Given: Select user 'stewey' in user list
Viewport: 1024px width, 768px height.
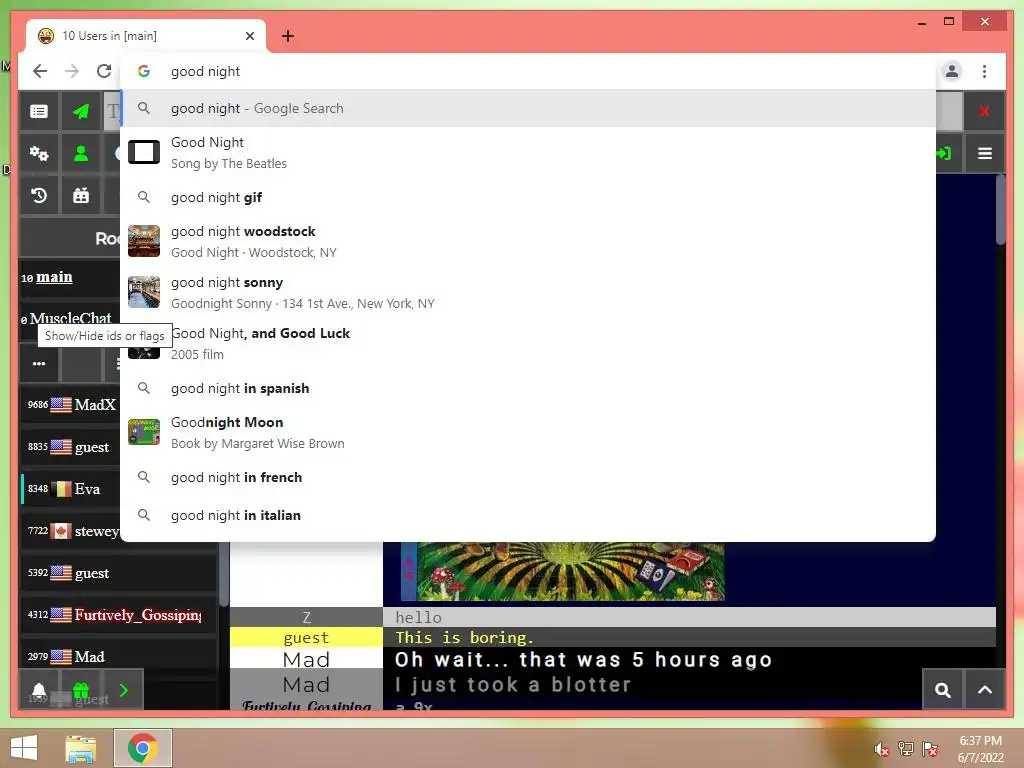Looking at the screenshot, I should [x=71, y=531].
